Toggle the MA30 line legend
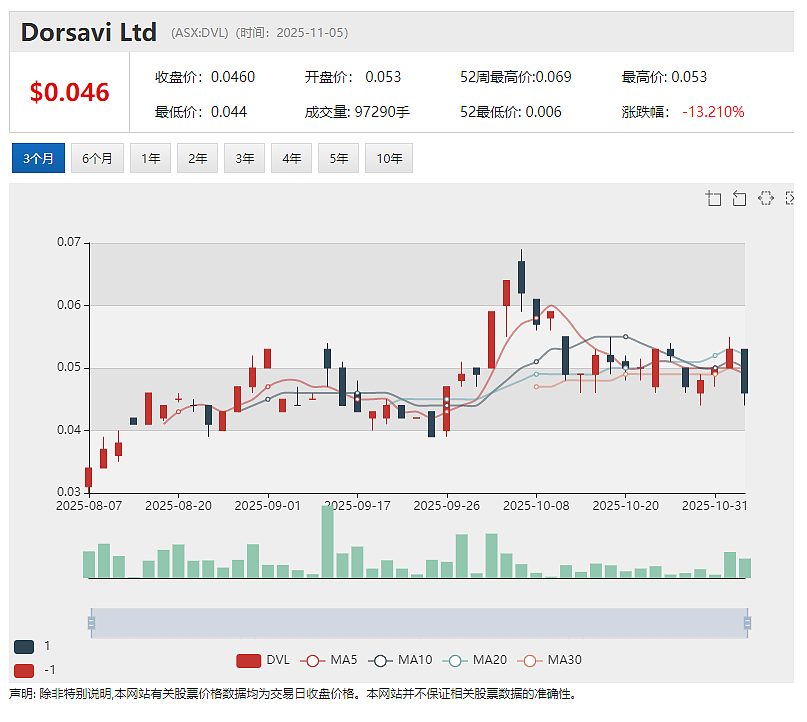Viewport: 807px width, 722px height. [549, 660]
